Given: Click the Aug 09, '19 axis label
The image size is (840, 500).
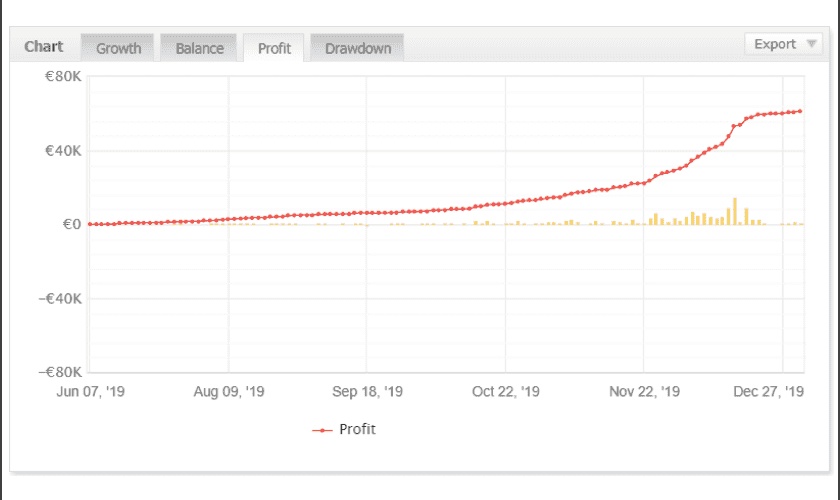Looking at the screenshot, I should click(229, 392).
